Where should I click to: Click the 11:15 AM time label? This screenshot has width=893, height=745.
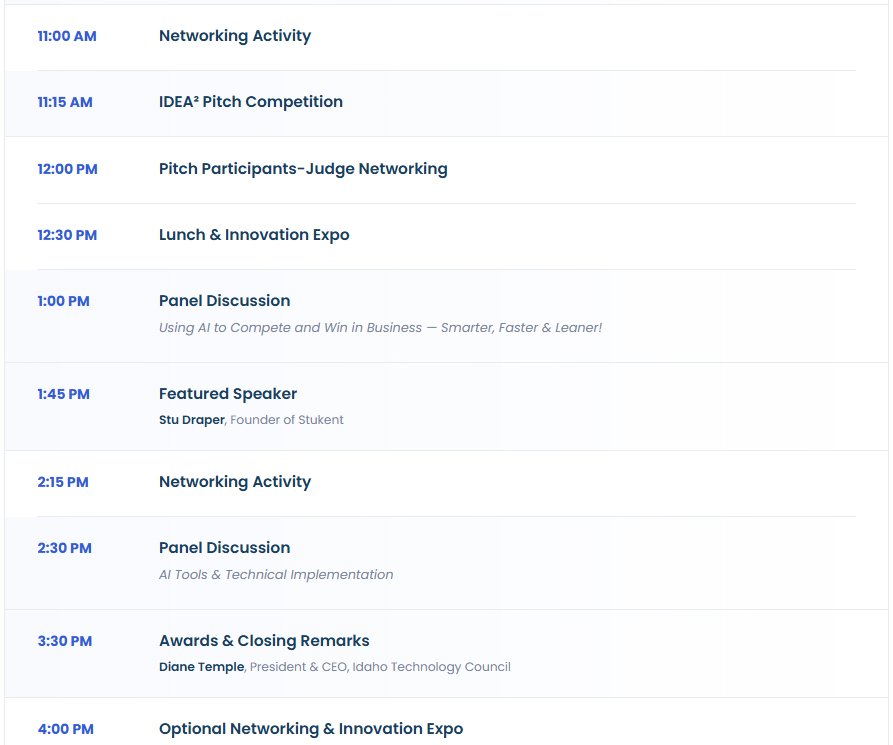65,102
